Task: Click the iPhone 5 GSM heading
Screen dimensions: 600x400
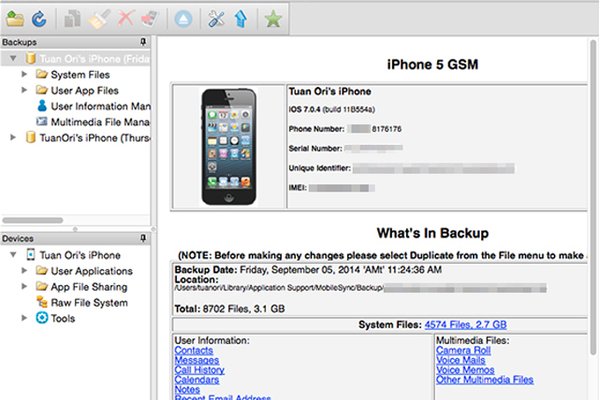Action: coord(432,64)
